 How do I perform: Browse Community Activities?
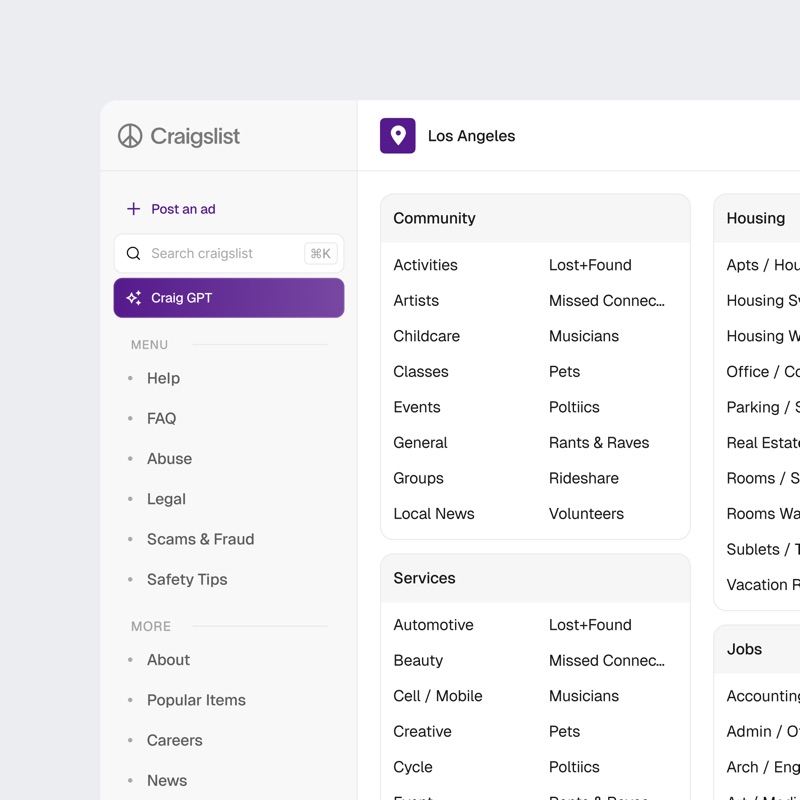point(426,265)
